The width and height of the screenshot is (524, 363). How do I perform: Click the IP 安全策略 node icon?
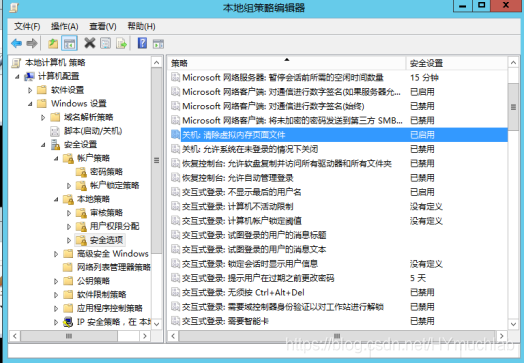point(68,322)
